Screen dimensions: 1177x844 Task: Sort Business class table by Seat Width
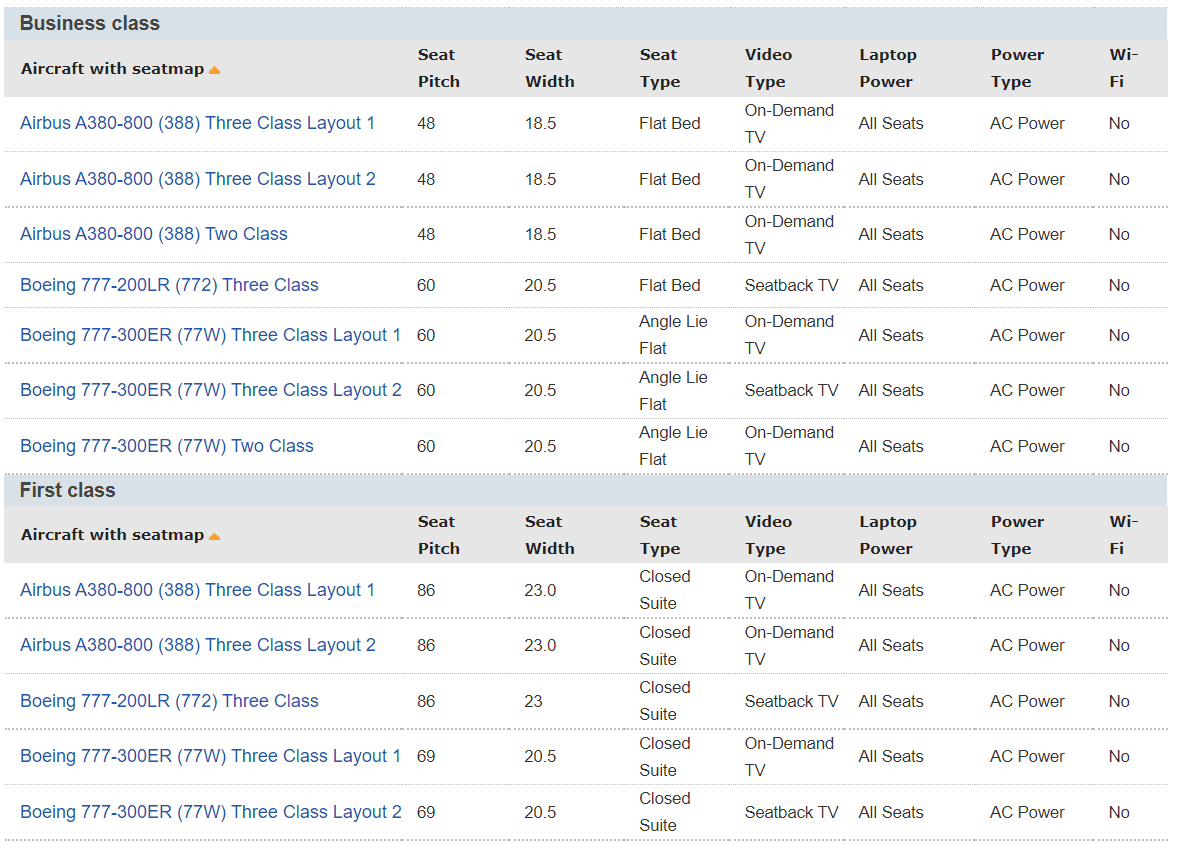tap(549, 68)
